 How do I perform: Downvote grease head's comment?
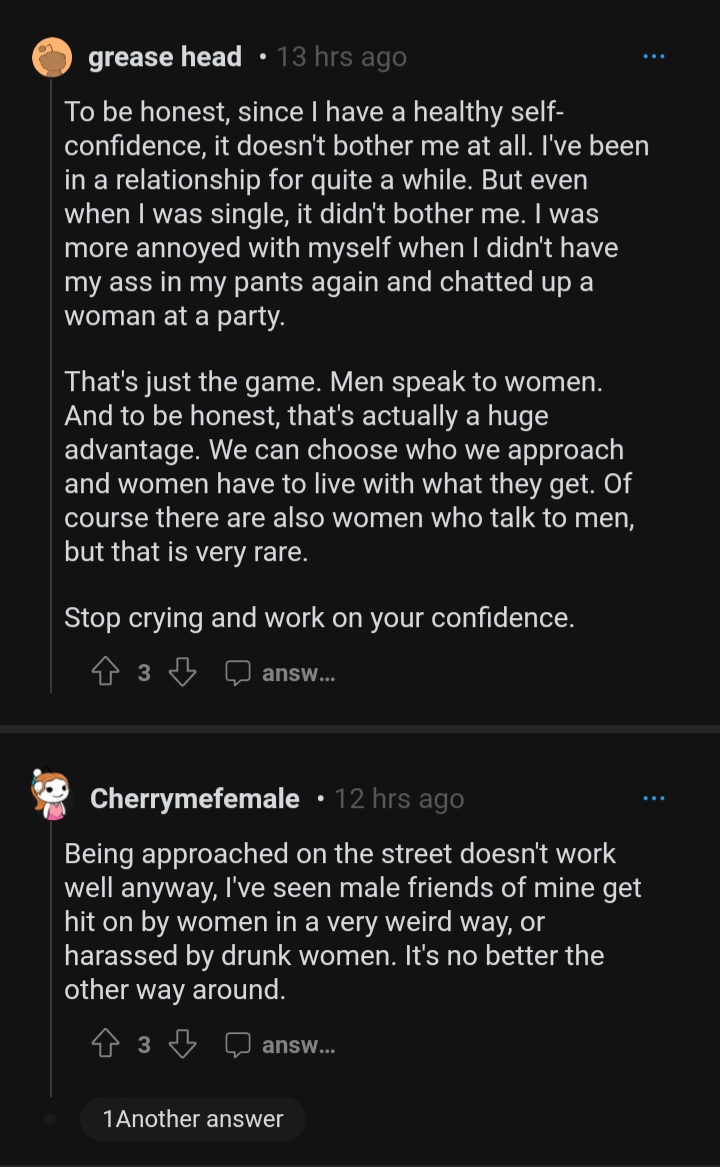(182, 671)
